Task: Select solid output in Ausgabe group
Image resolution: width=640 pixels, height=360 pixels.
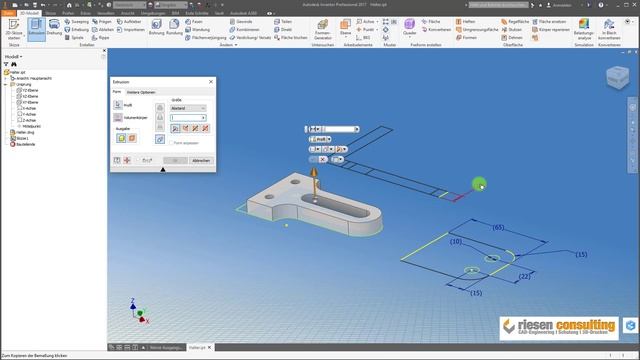Action: (x=121, y=138)
